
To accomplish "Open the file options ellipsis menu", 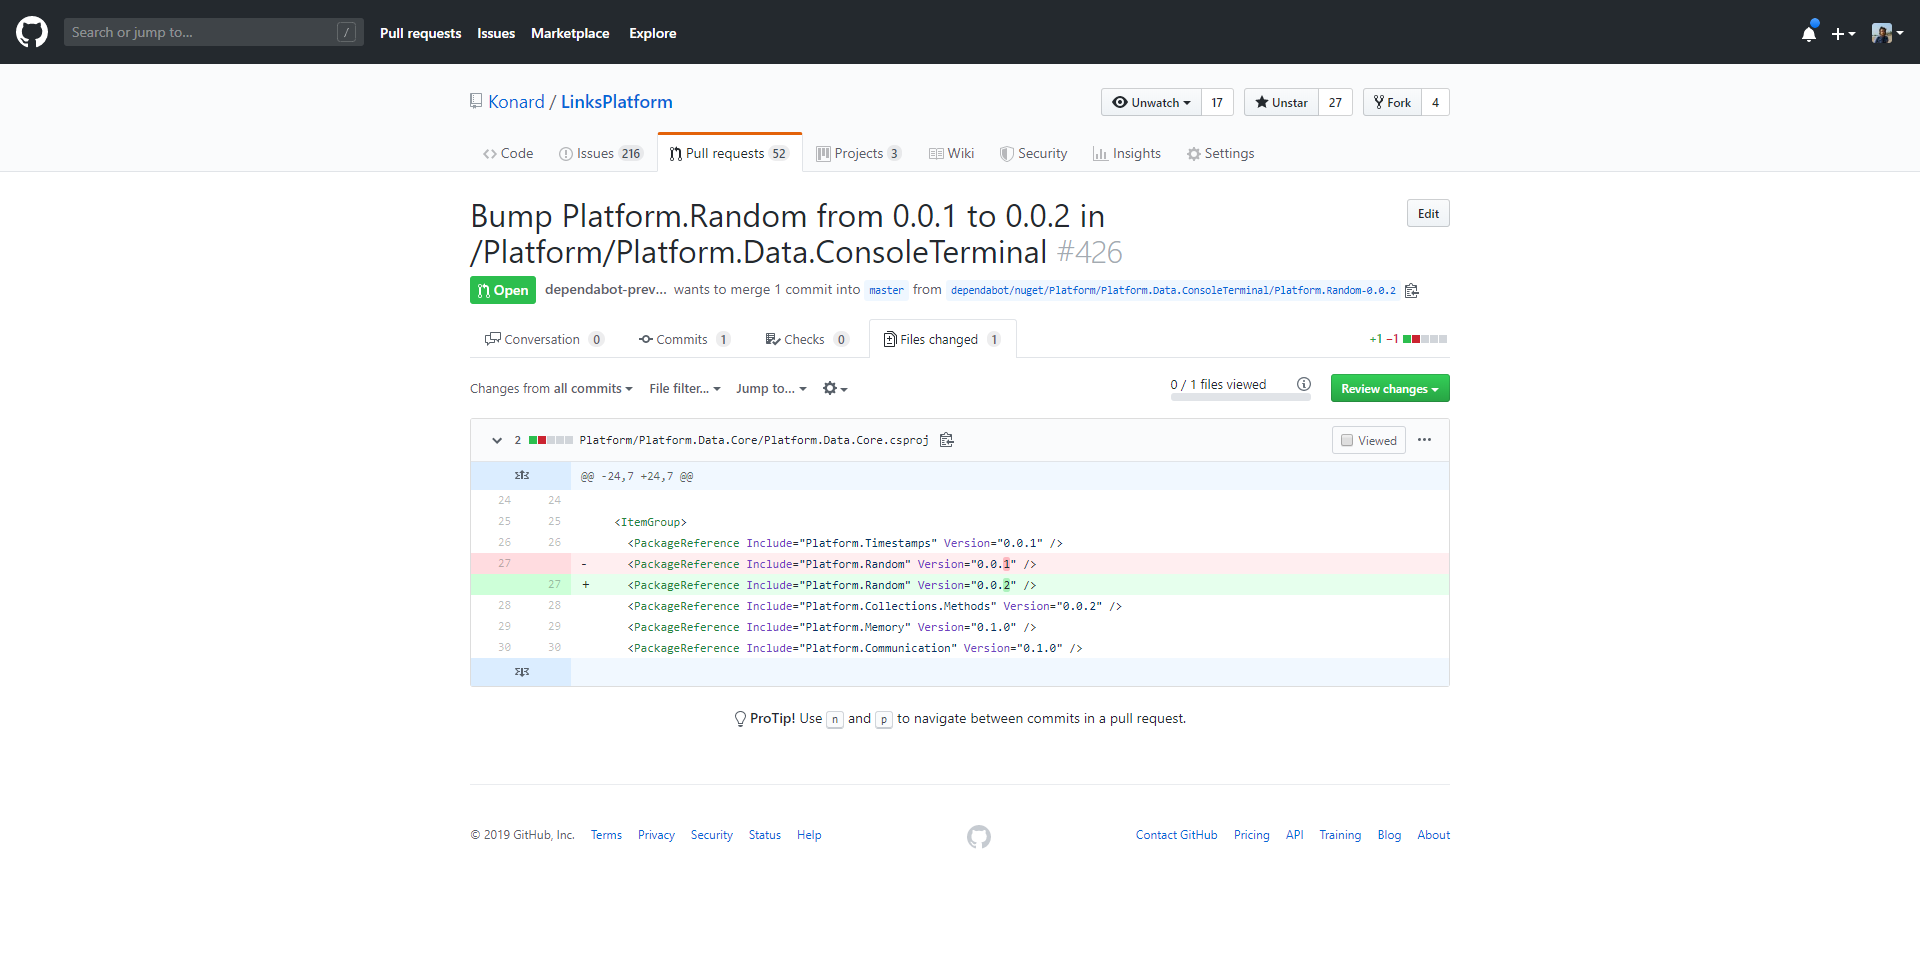I will [1425, 440].
